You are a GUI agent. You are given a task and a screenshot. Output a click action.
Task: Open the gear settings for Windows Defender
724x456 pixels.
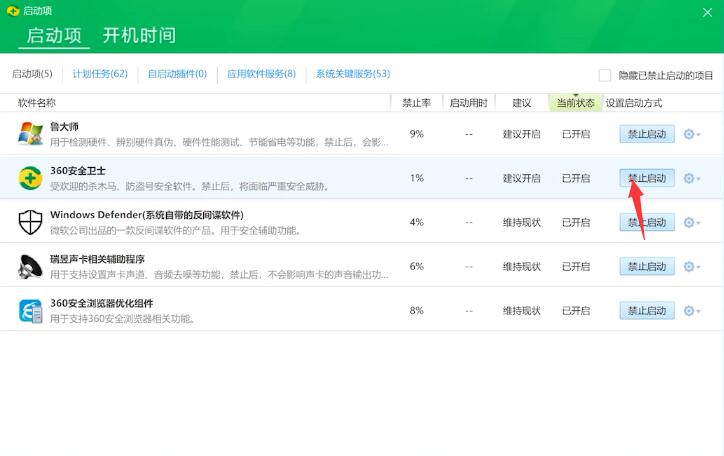click(691, 222)
